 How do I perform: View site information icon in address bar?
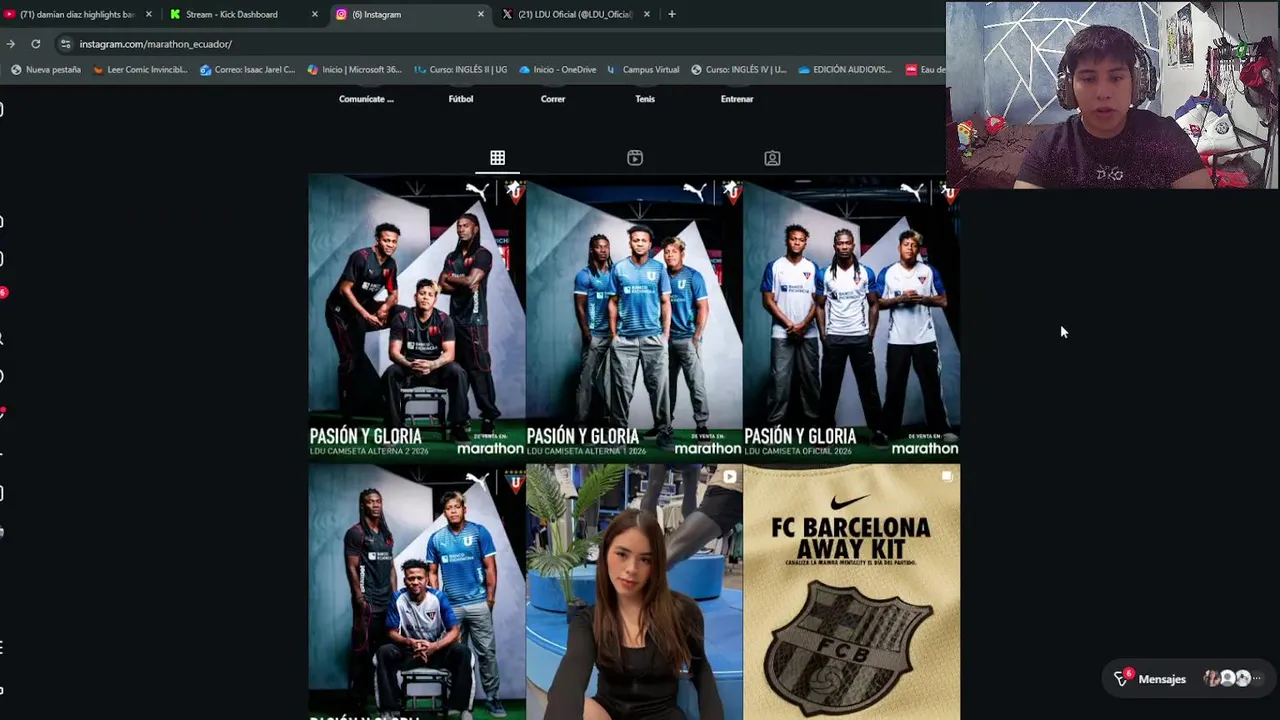click(65, 44)
